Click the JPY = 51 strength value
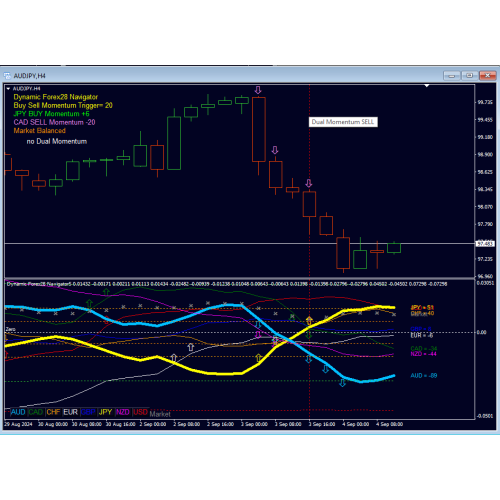The width and height of the screenshot is (500, 500). 422,307
